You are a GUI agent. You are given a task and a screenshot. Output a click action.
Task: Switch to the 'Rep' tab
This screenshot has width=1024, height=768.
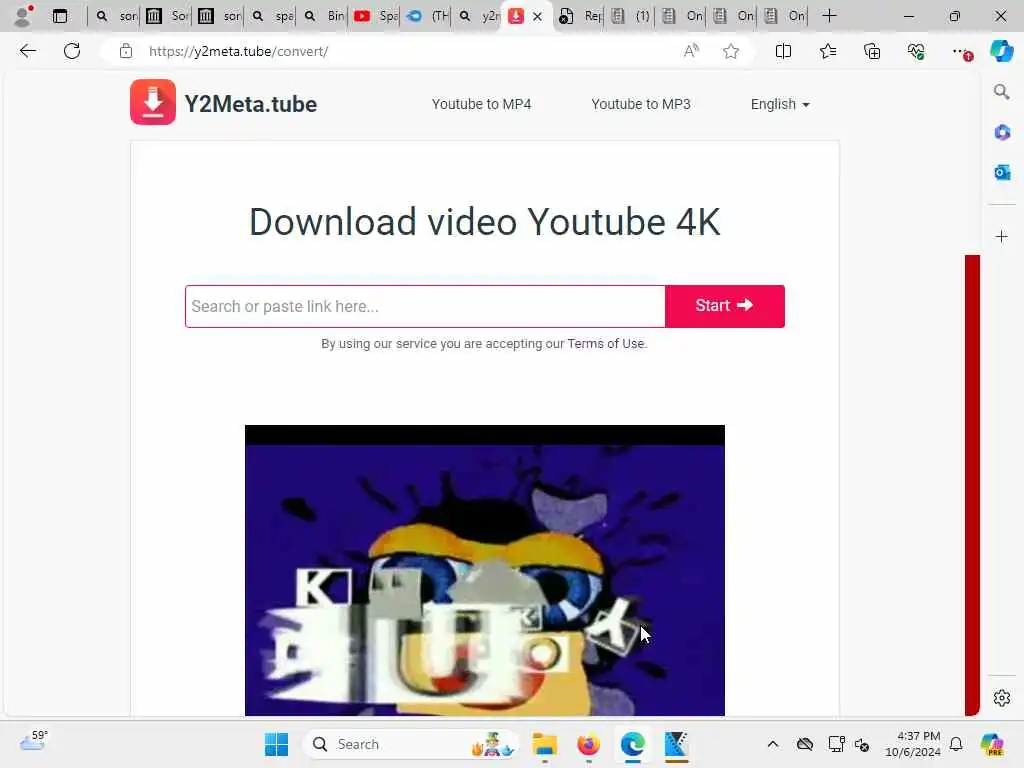click(x=581, y=16)
